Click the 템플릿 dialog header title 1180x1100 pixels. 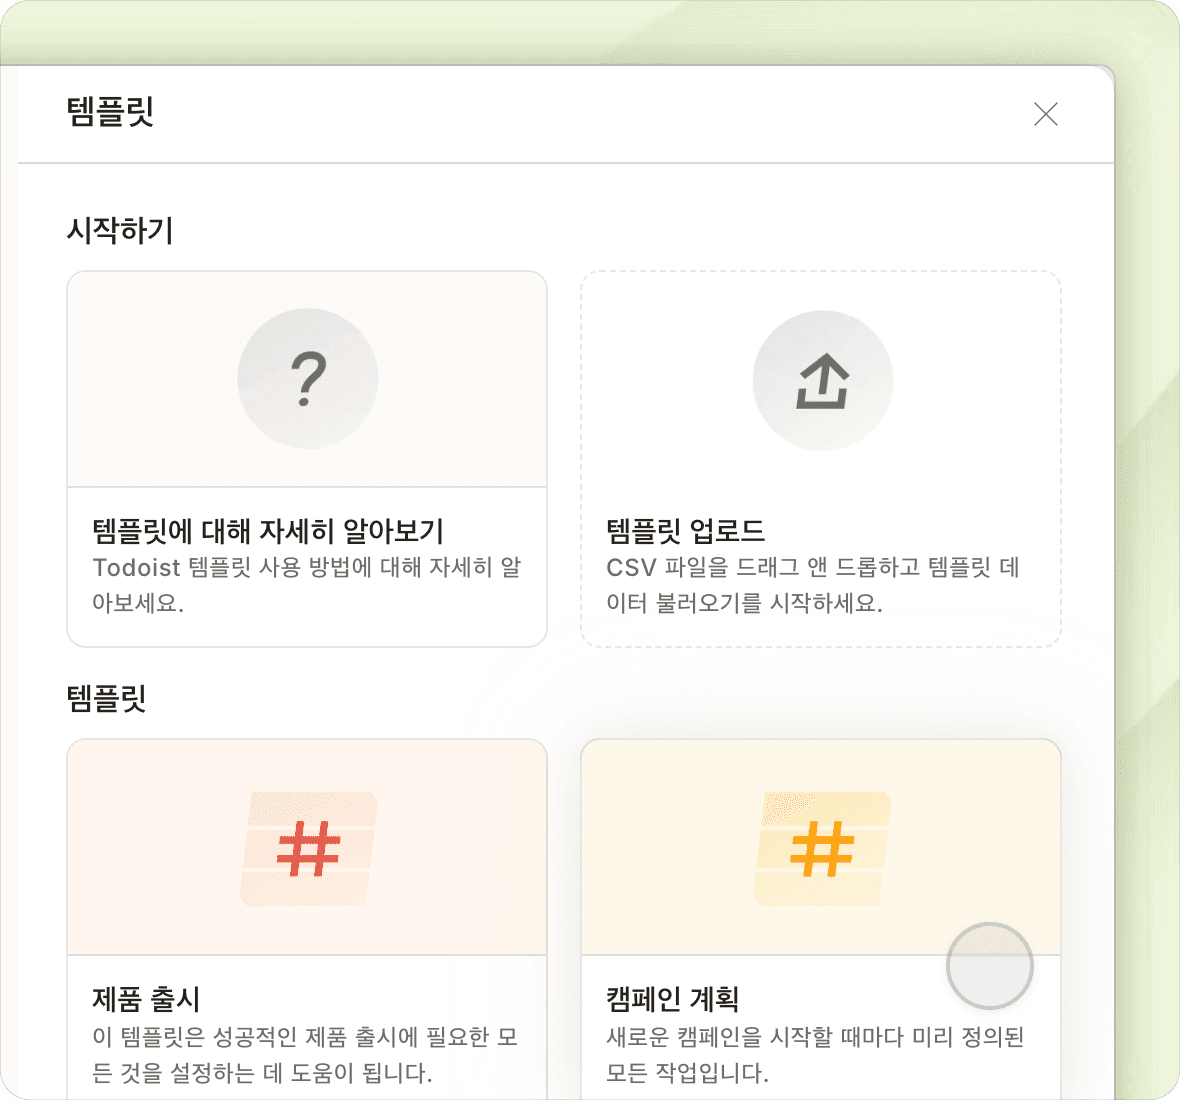[110, 111]
